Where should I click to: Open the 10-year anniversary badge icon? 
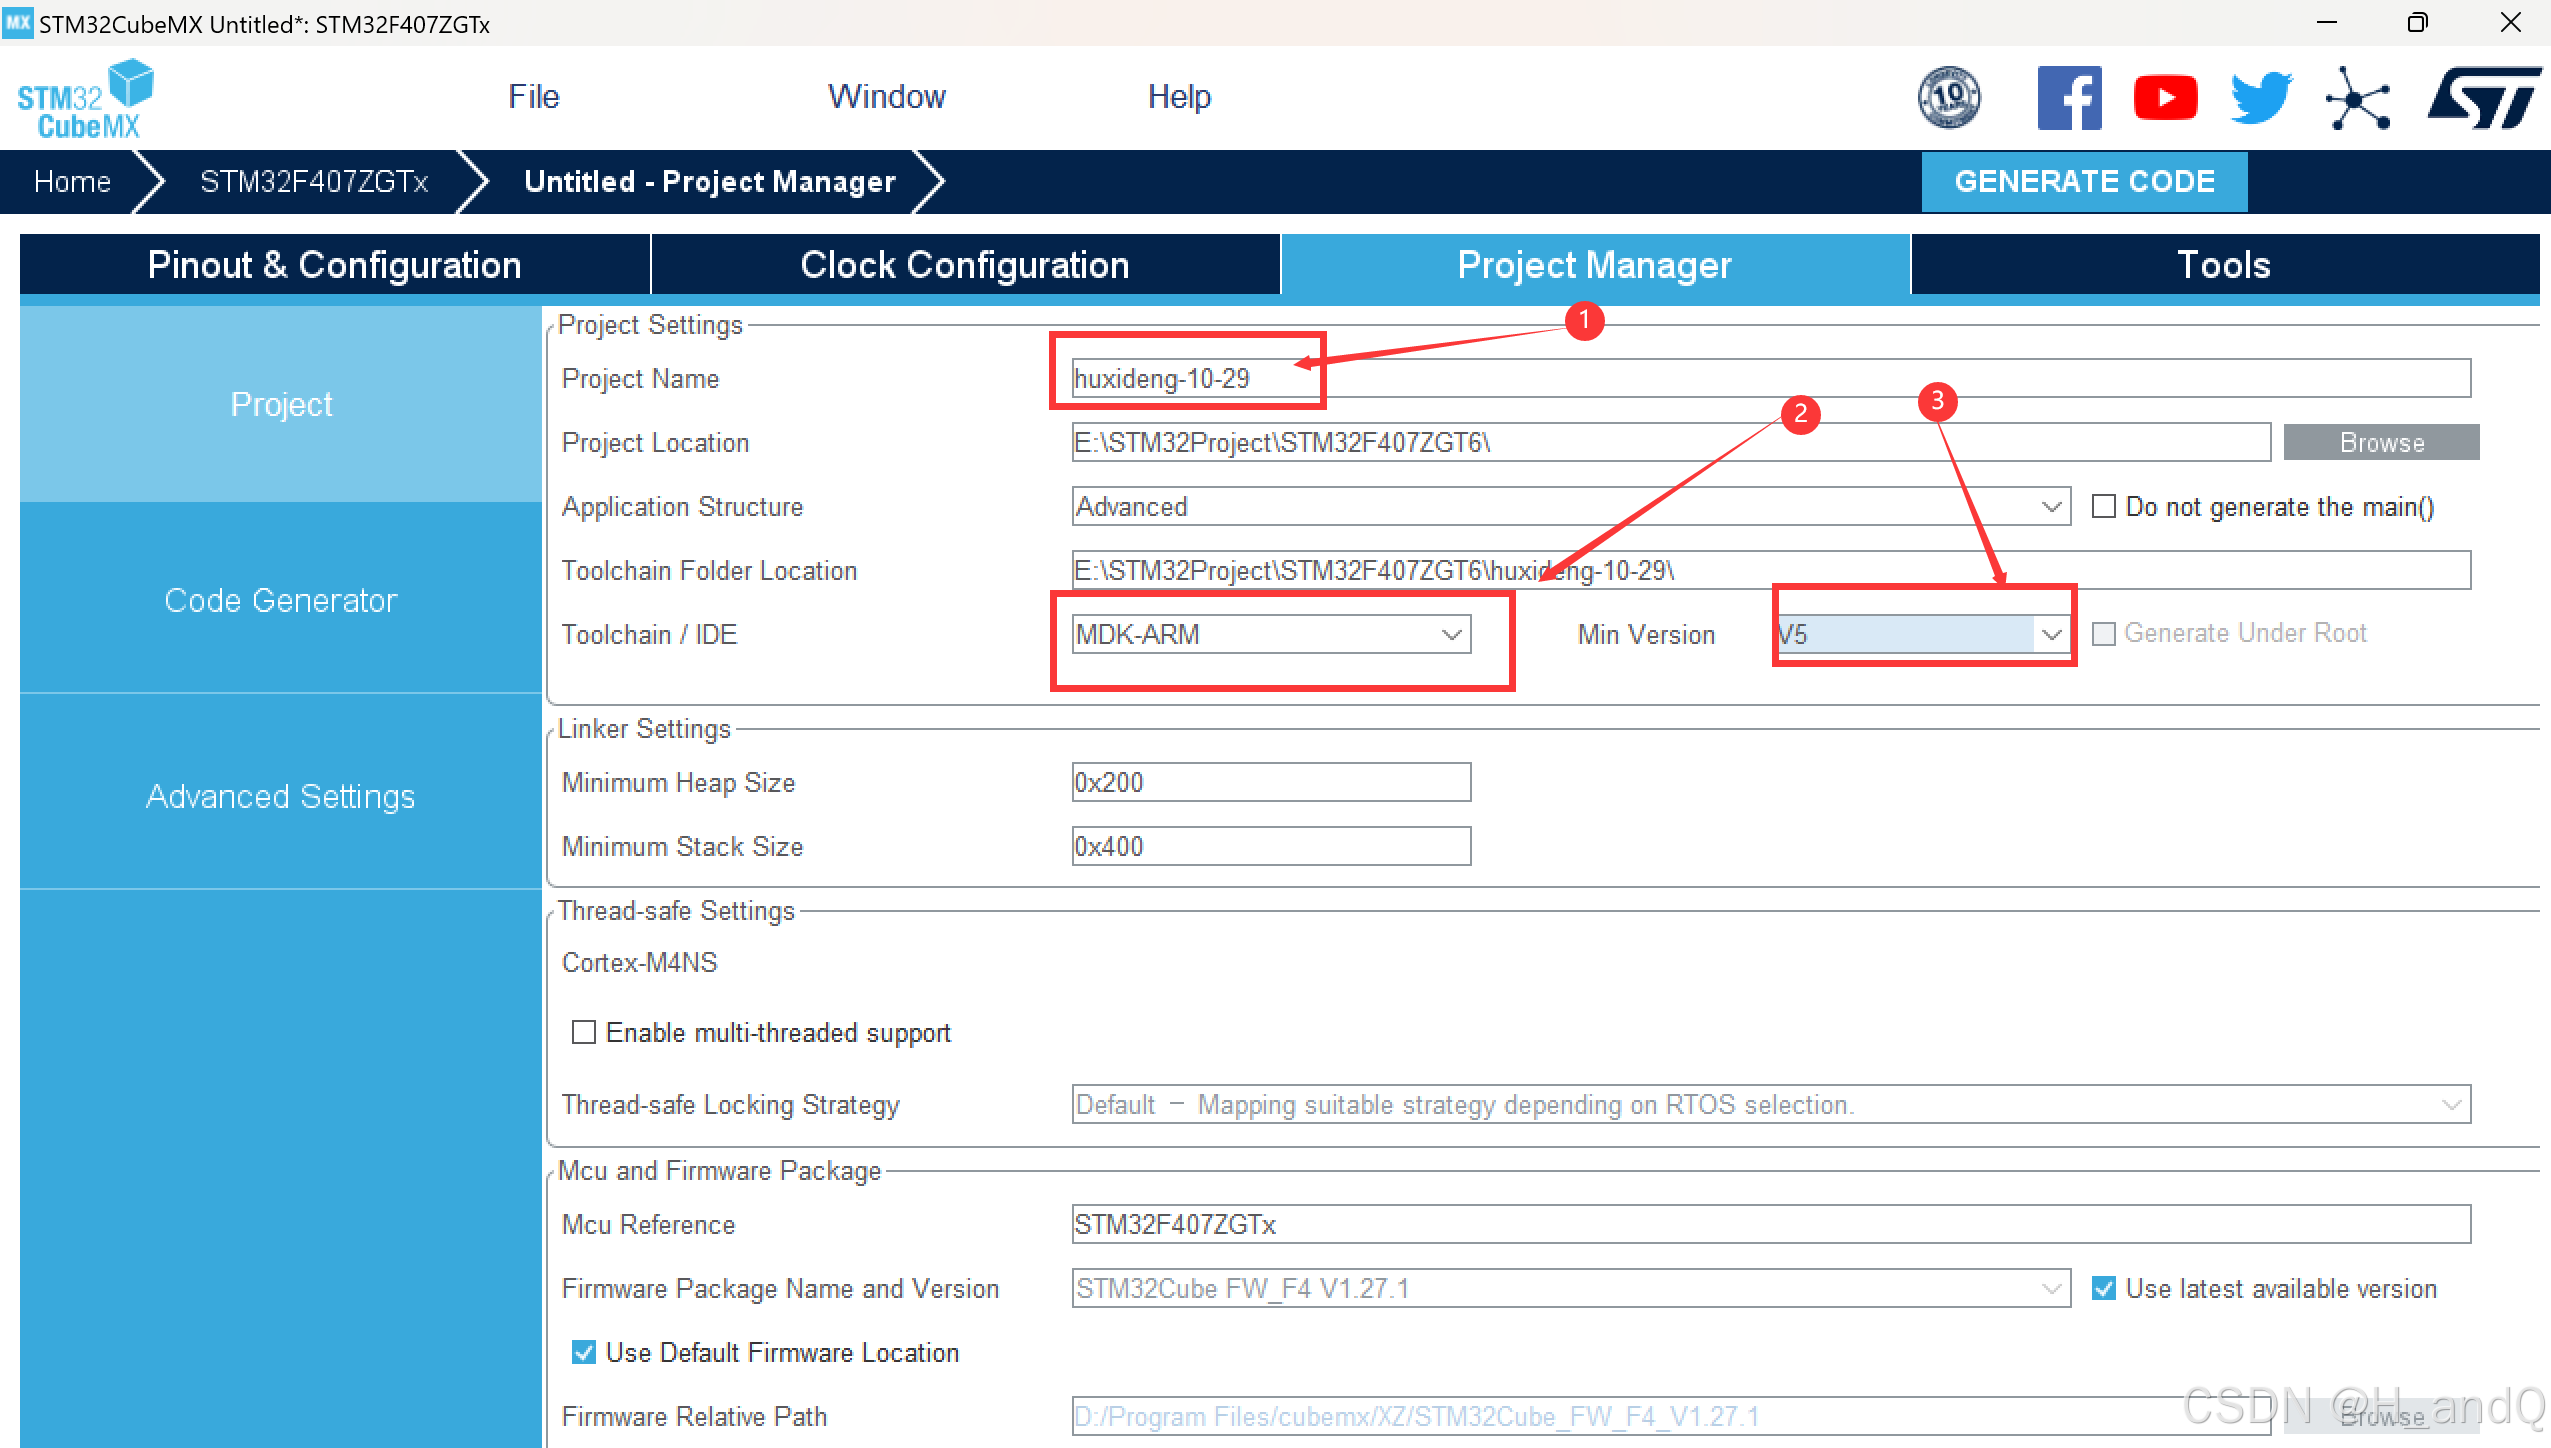[x=1948, y=98]
